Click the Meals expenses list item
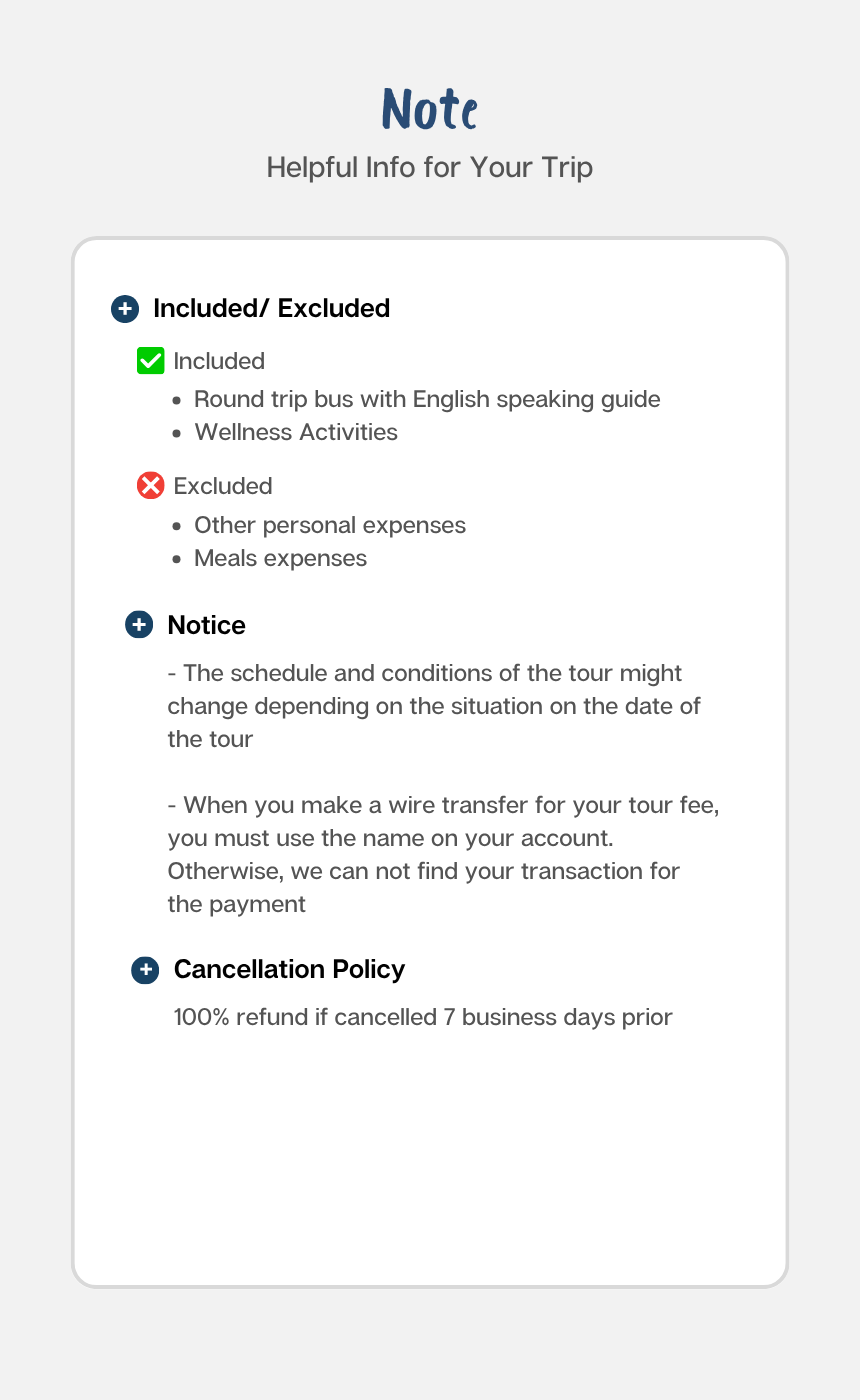Viewport: 860px width, 1400px height. tap(281, 558)
